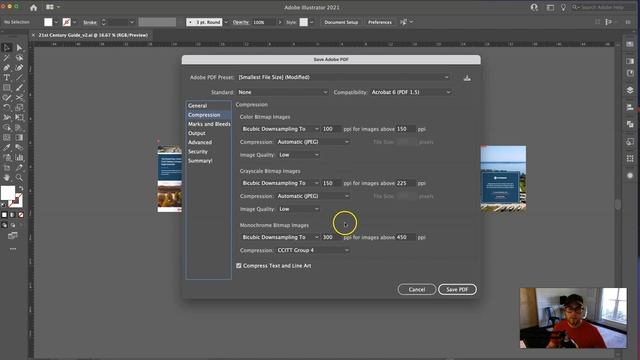Select the Magic Wand tool
Viewport: 640px width, 360px height.
pos(7,58)
